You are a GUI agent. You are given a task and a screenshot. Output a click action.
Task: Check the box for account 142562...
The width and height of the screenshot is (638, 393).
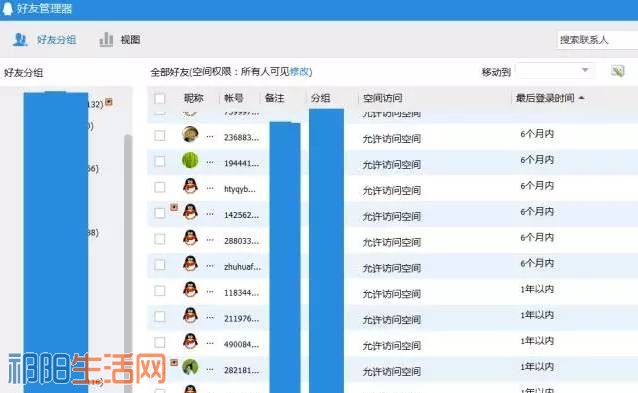pos(160,213)
